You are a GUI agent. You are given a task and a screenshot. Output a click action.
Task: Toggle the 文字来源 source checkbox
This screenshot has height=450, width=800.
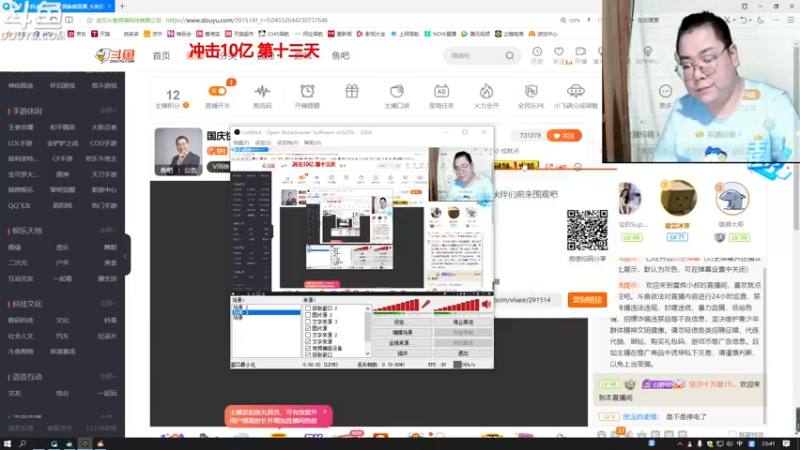(x=308, y=342)
